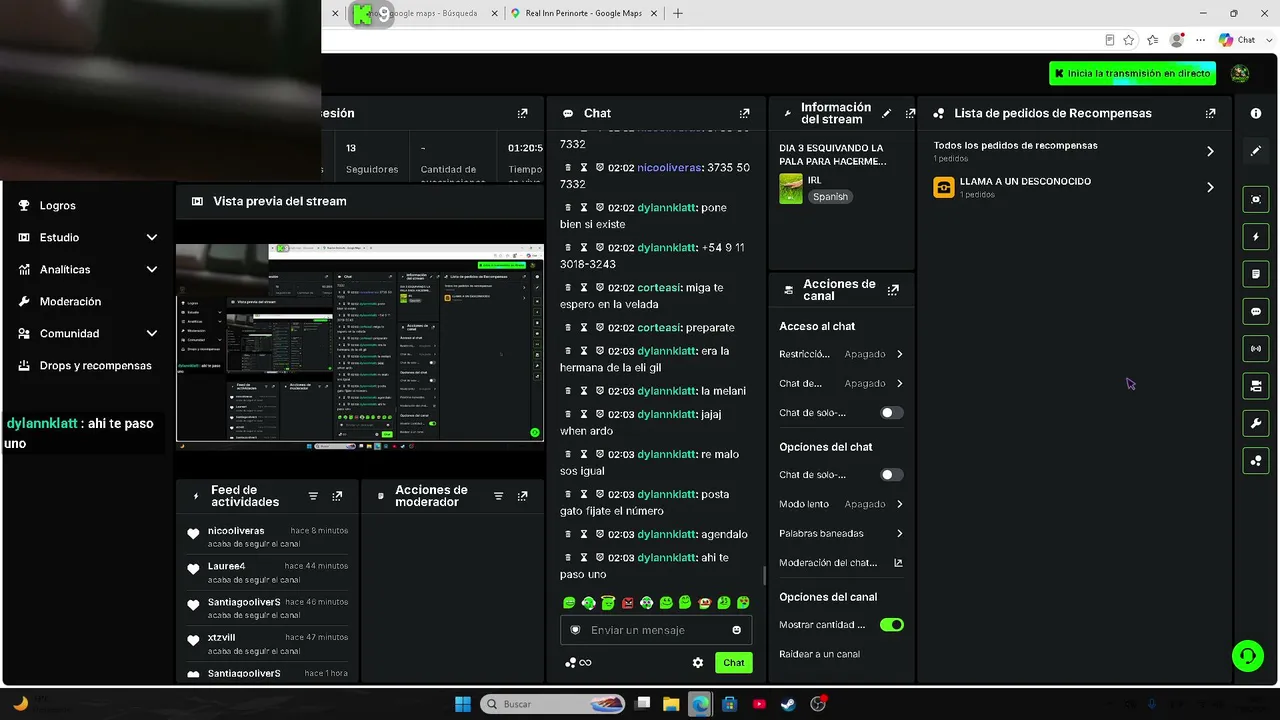Insert the red angry emote
Viewport: 1280px width, 720px height.
(627, 603)
